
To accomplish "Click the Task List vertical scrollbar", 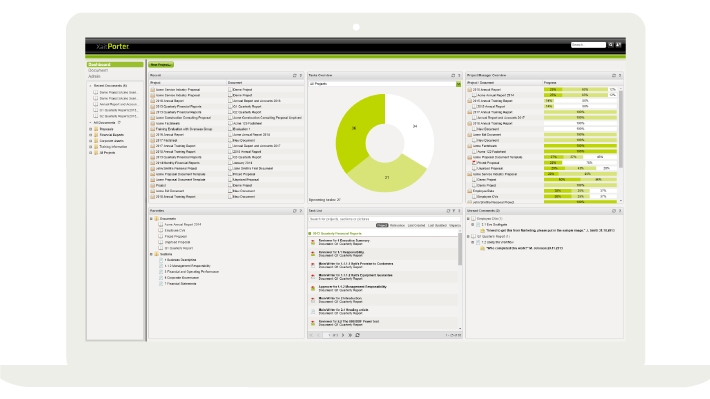I will (460, 249).
